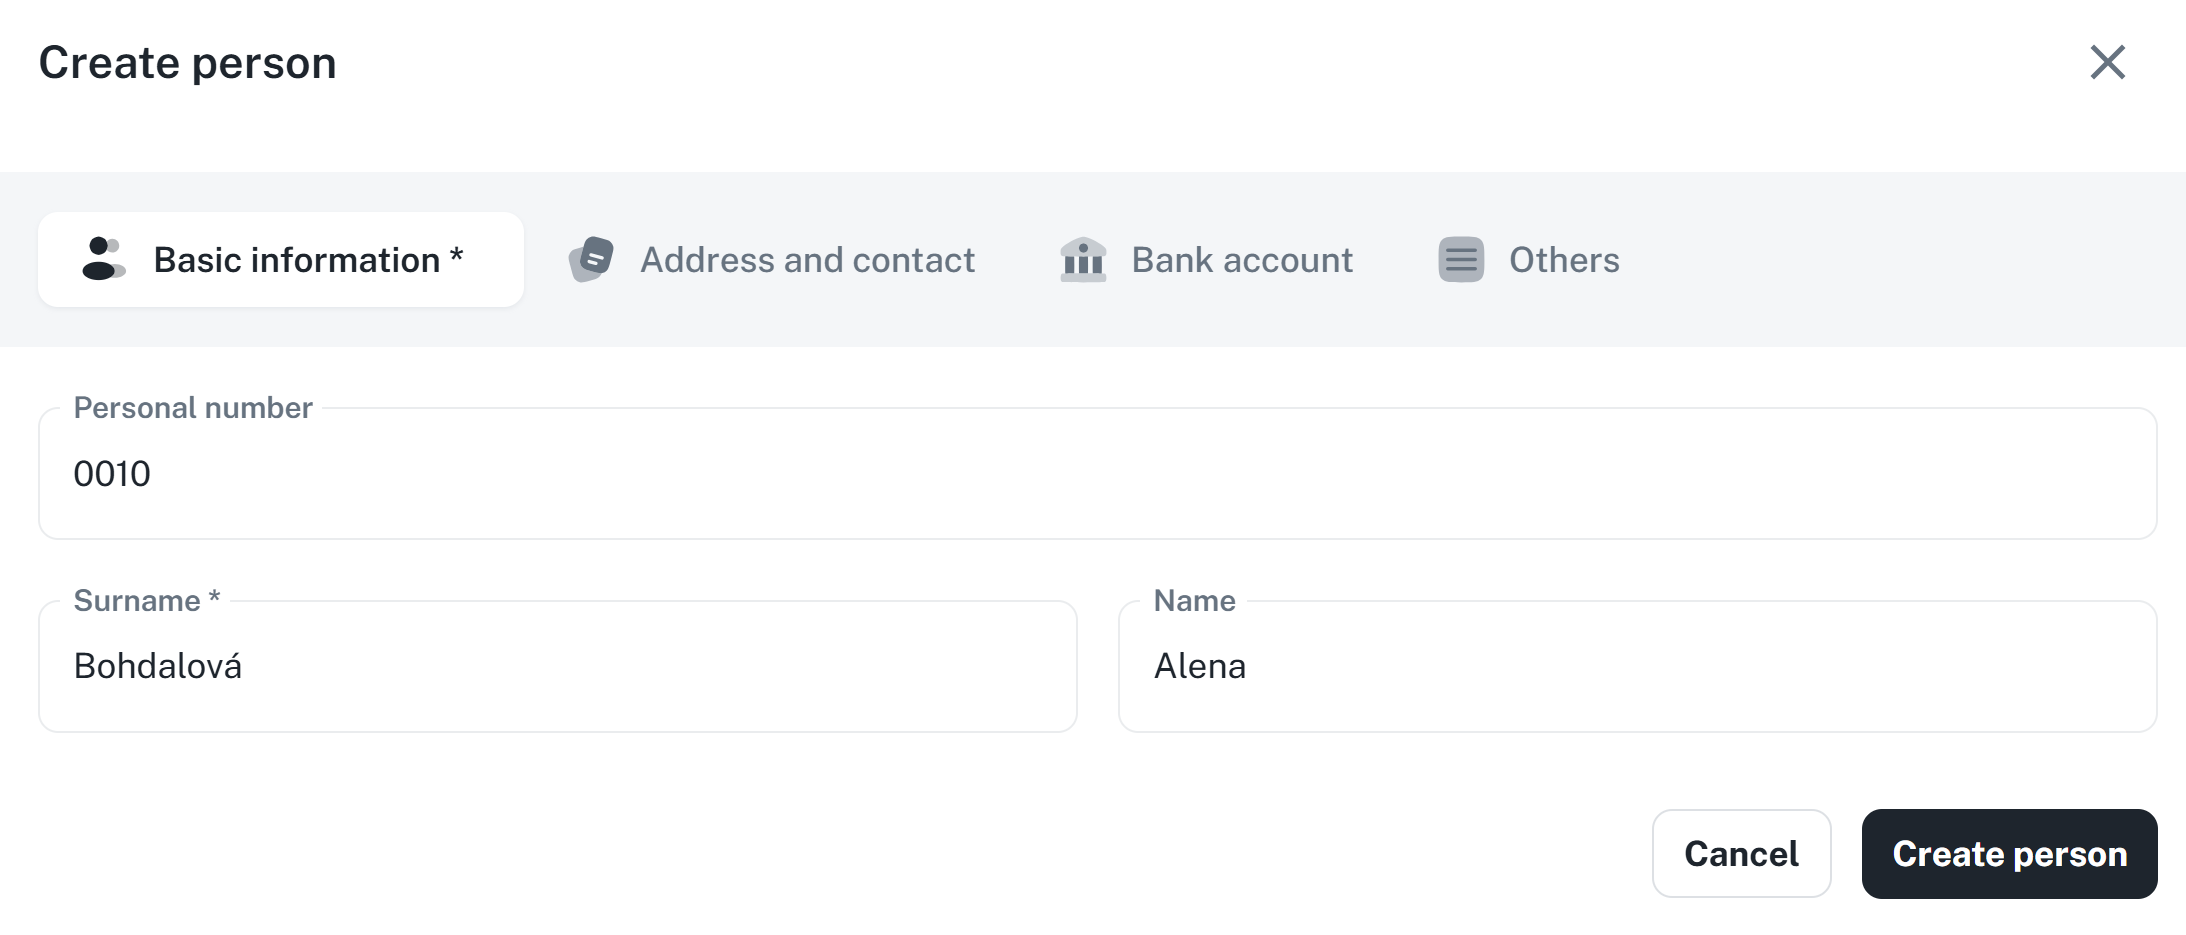The image size is (2186, 935).
Task: Focus the Personal number field containing 0010
Action: pos(1097,474)
